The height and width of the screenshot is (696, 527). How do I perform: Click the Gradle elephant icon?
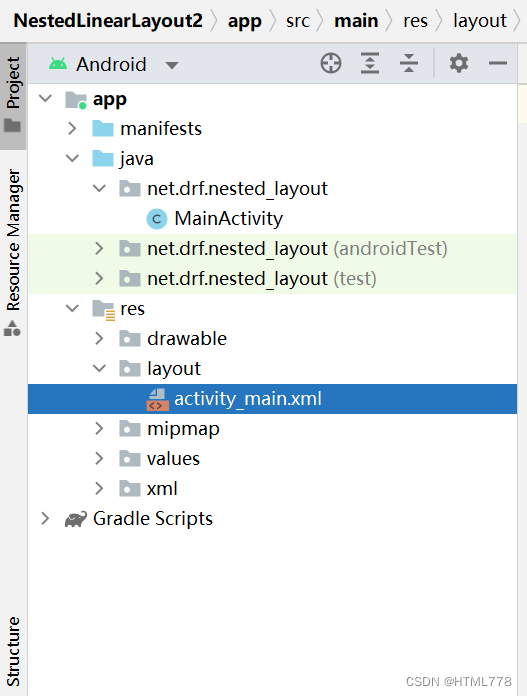click(75, 519)
